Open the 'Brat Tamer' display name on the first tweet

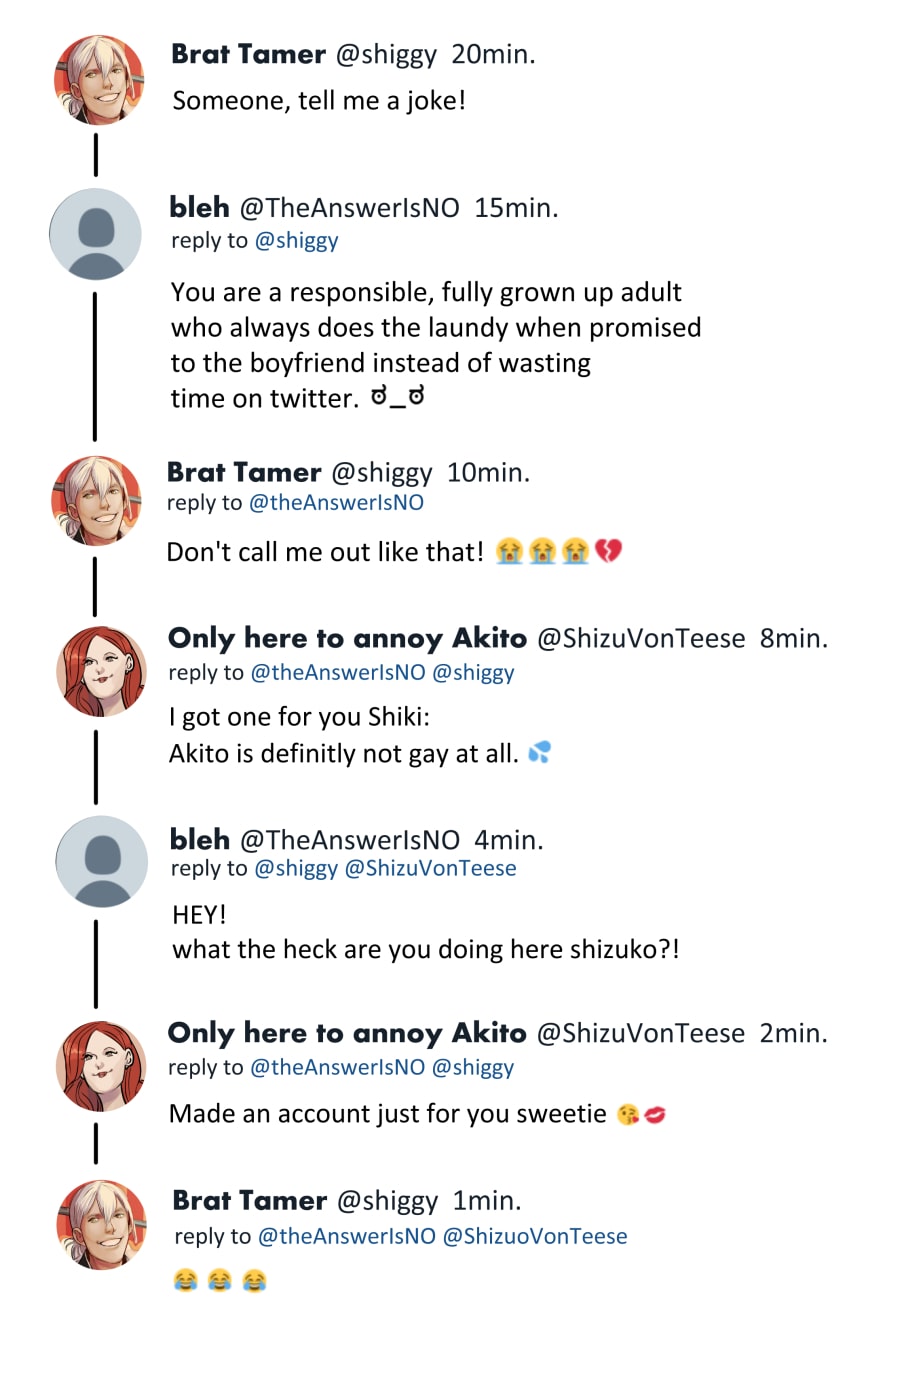(x=248, y=54)
